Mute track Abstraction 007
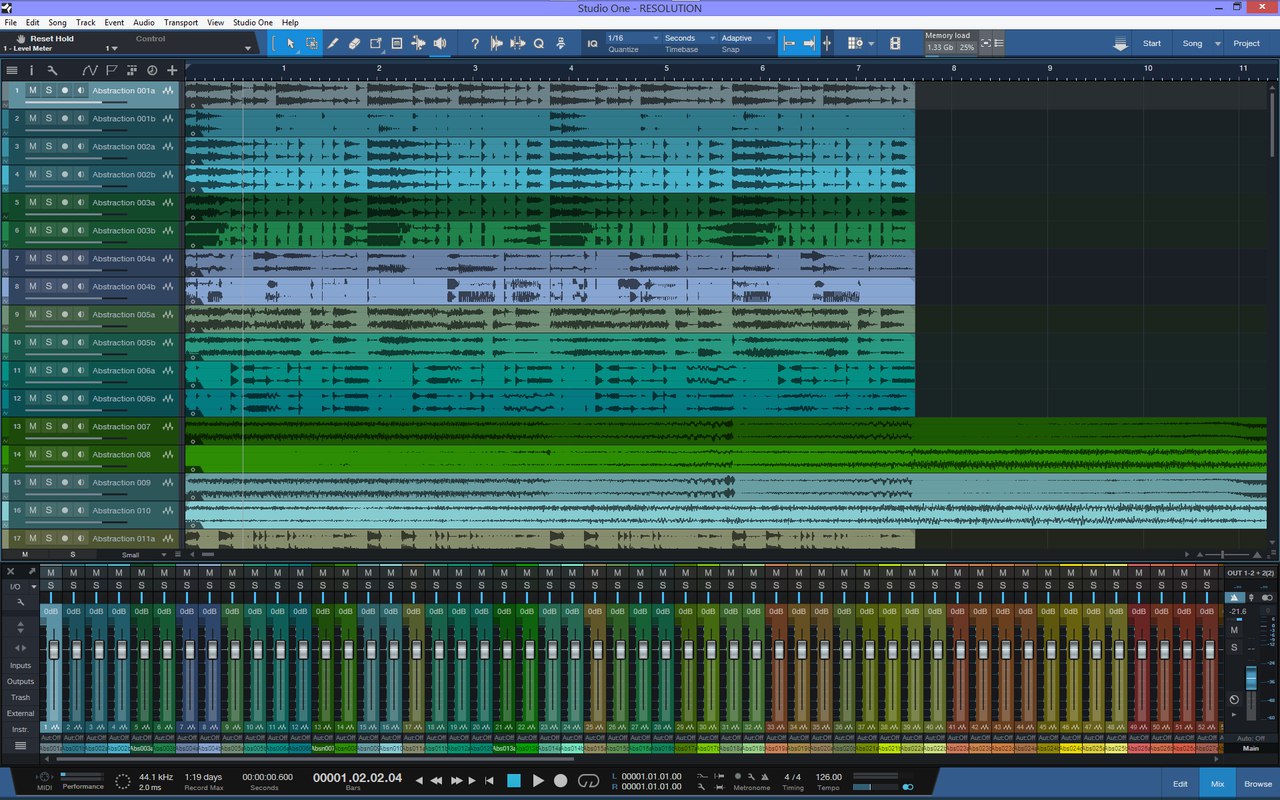This screenshot has width=1280, height=800. tap(32, 426)
